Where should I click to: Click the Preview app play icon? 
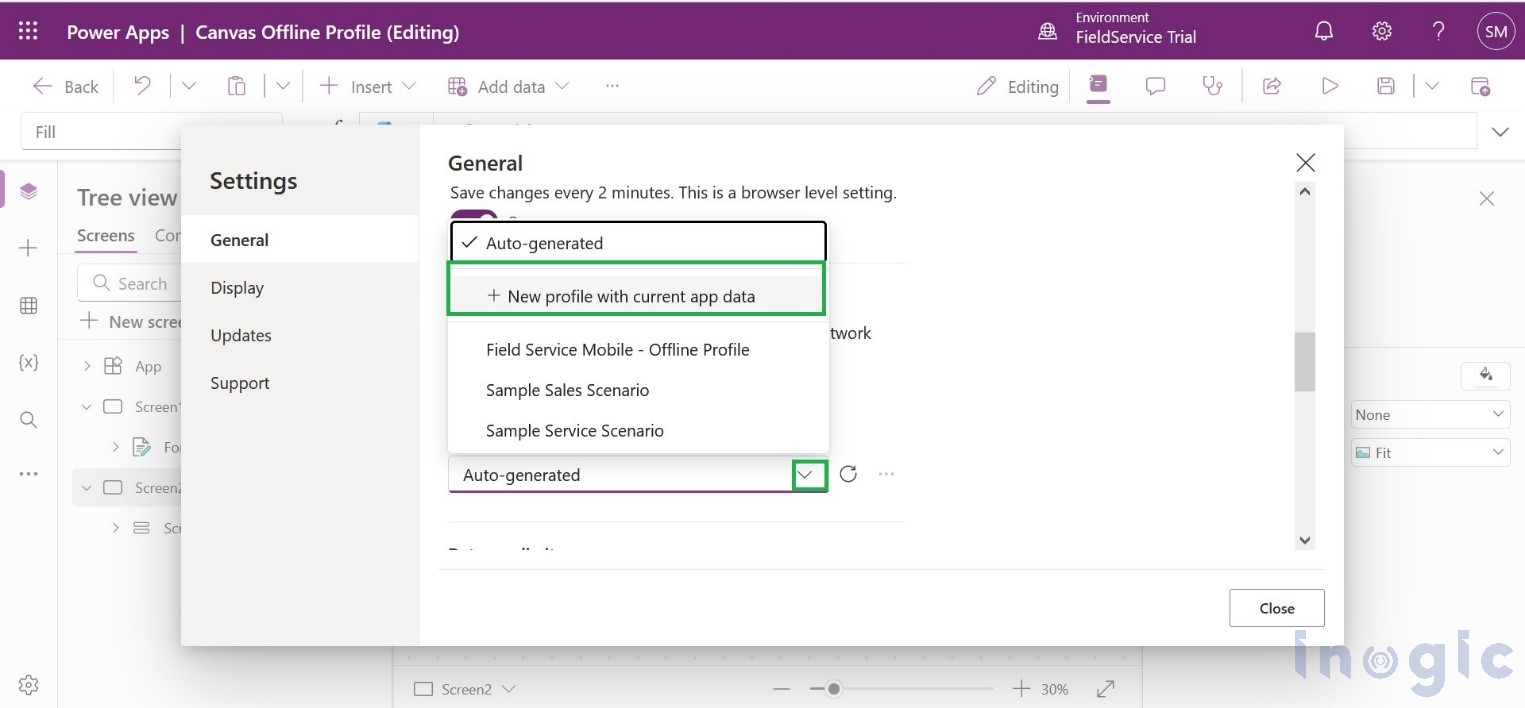[x=1329, y=86]
